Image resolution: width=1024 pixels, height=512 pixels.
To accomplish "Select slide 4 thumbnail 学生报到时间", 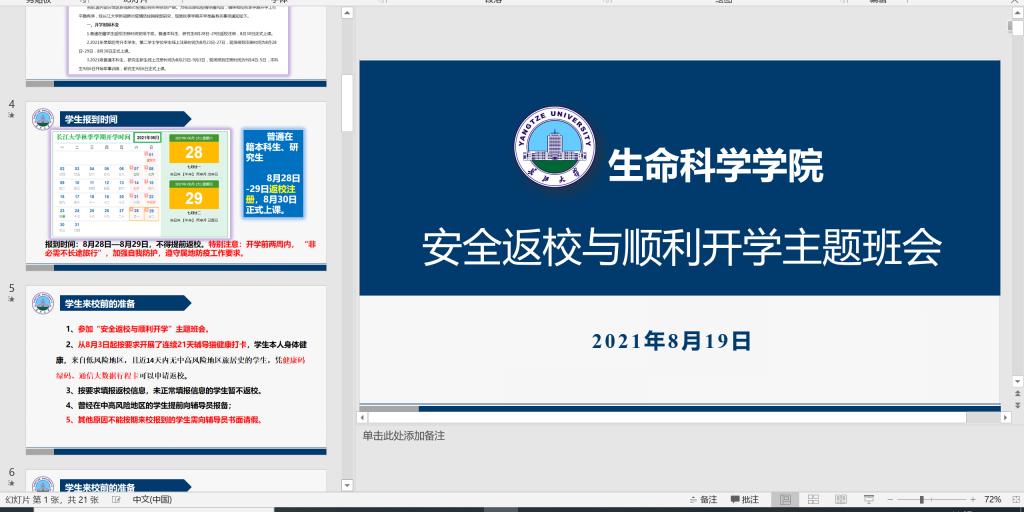I will (176, 185).
